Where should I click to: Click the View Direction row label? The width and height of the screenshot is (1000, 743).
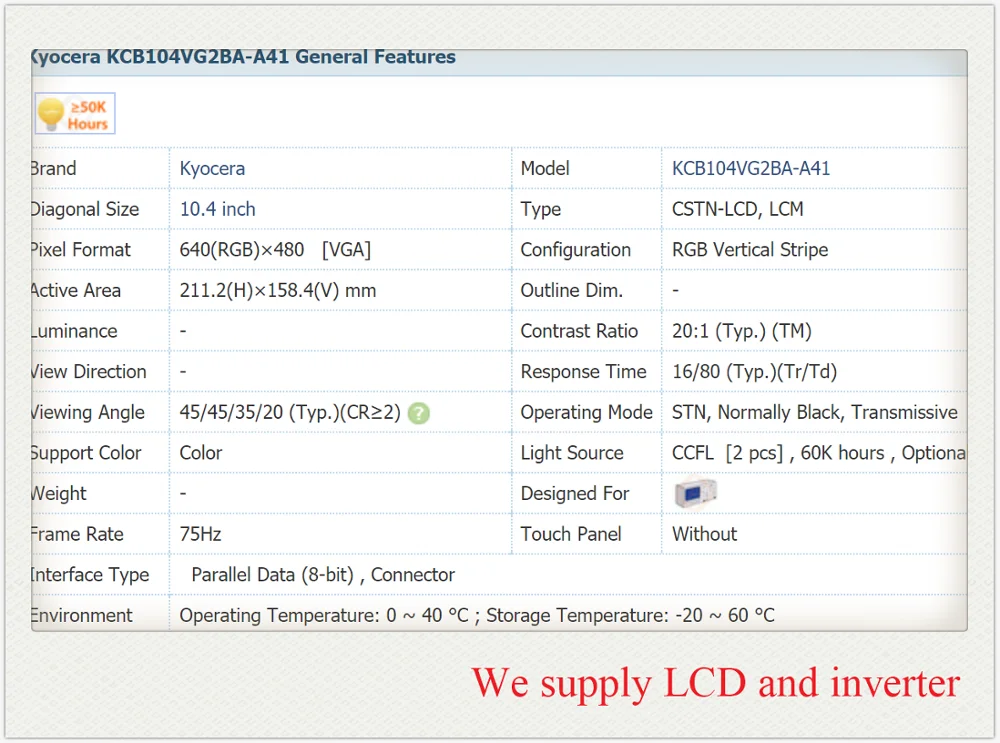pyautogui.click(x=89, y=372)
